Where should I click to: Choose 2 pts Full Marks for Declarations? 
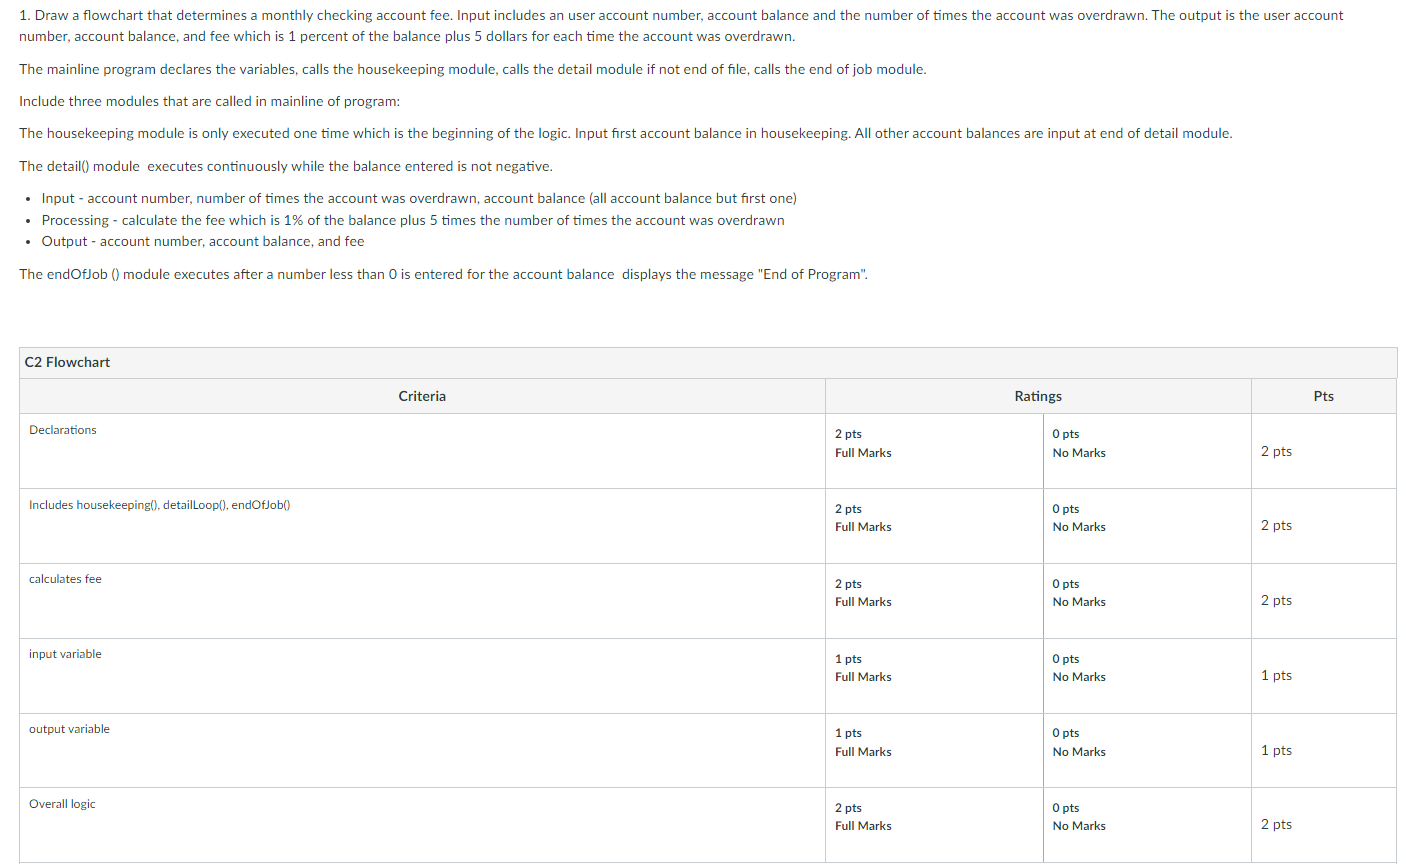tap(863, 443)
